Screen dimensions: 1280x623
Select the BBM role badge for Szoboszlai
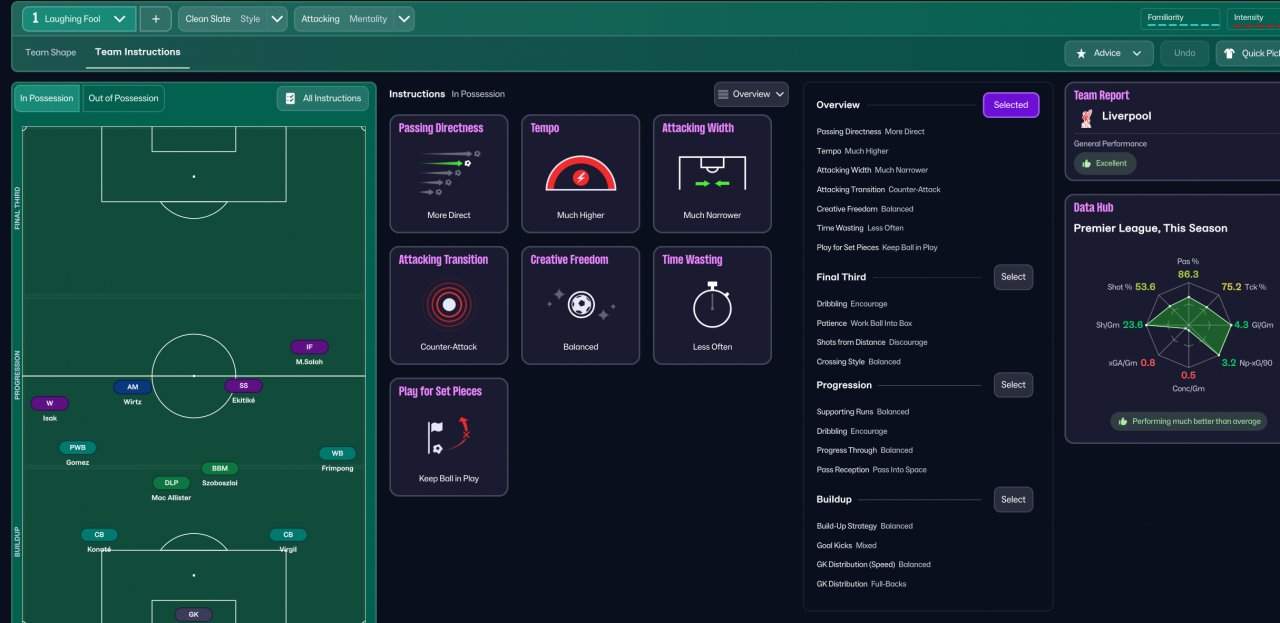click(220, 468)
